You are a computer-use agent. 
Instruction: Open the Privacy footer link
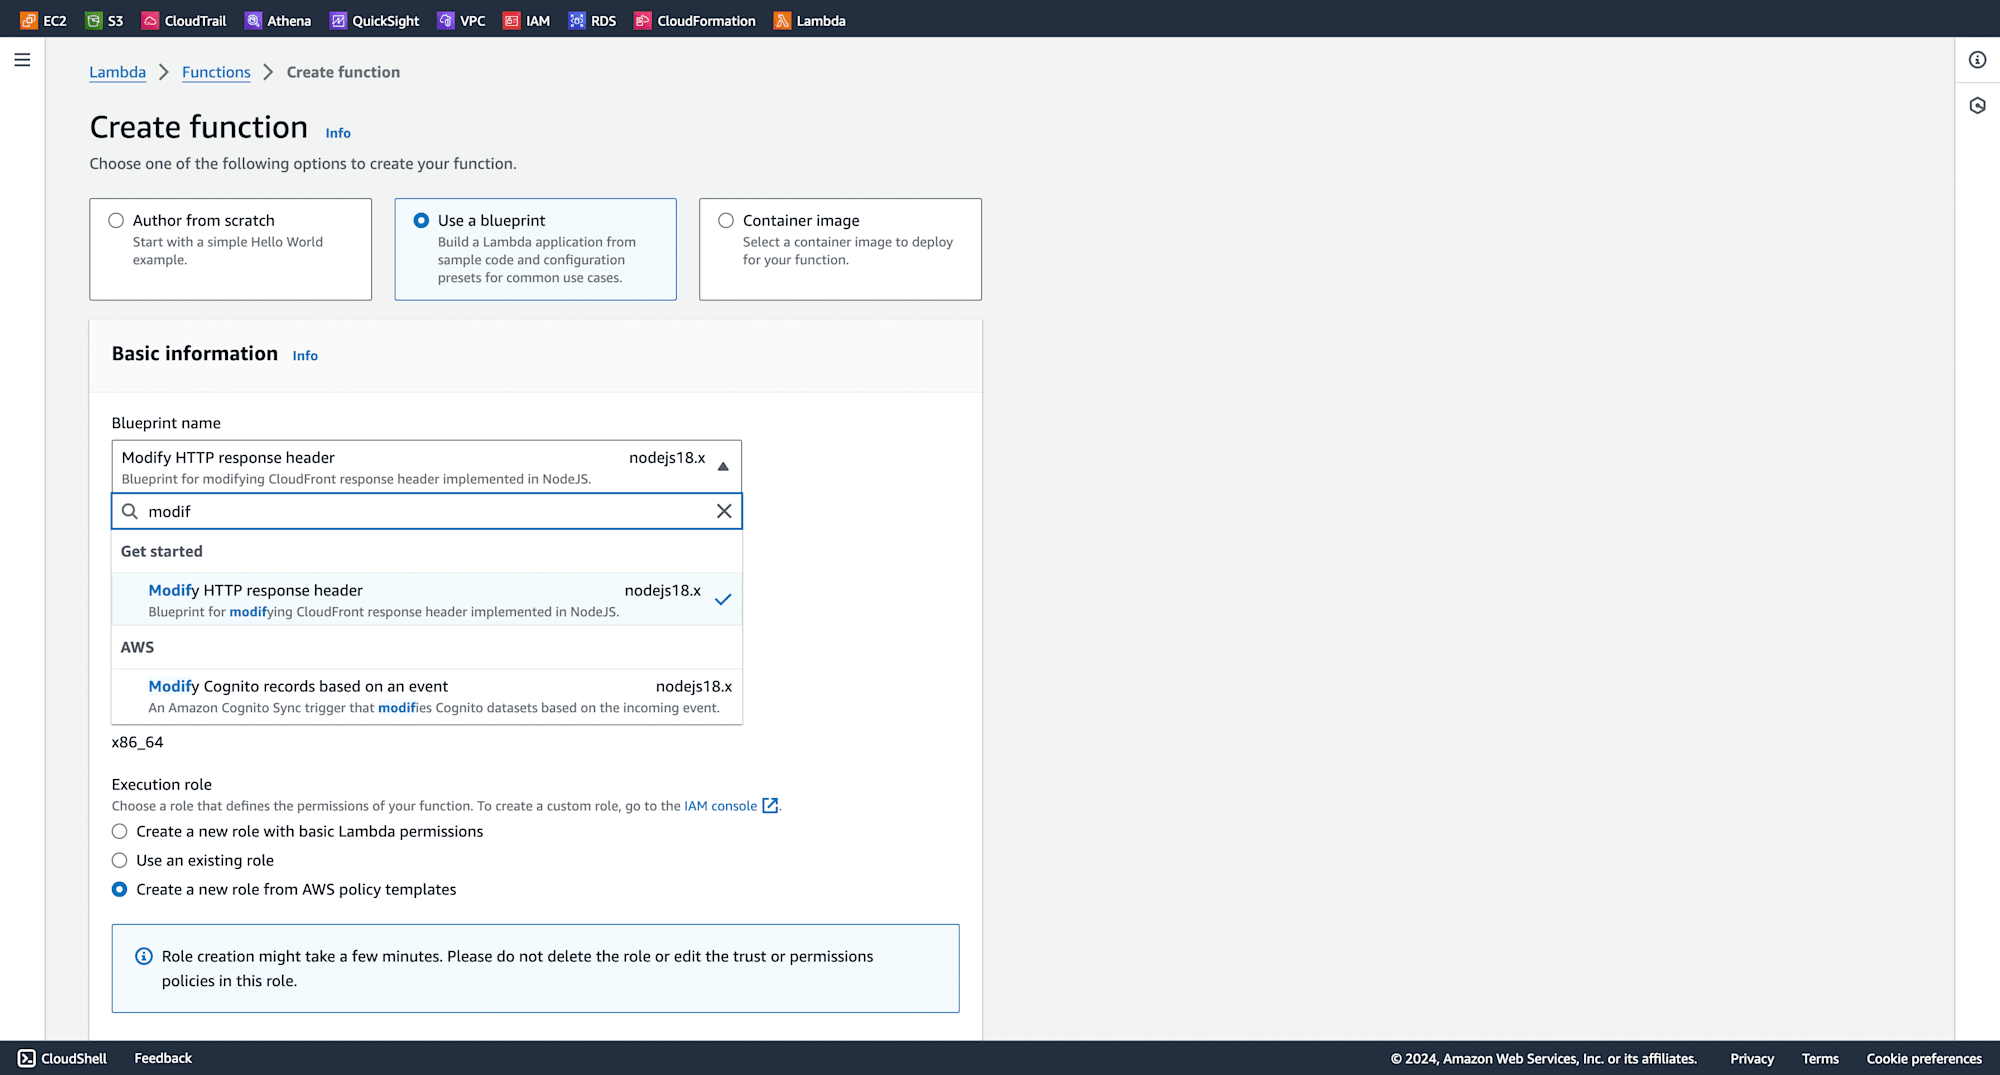point(1752,1058)
